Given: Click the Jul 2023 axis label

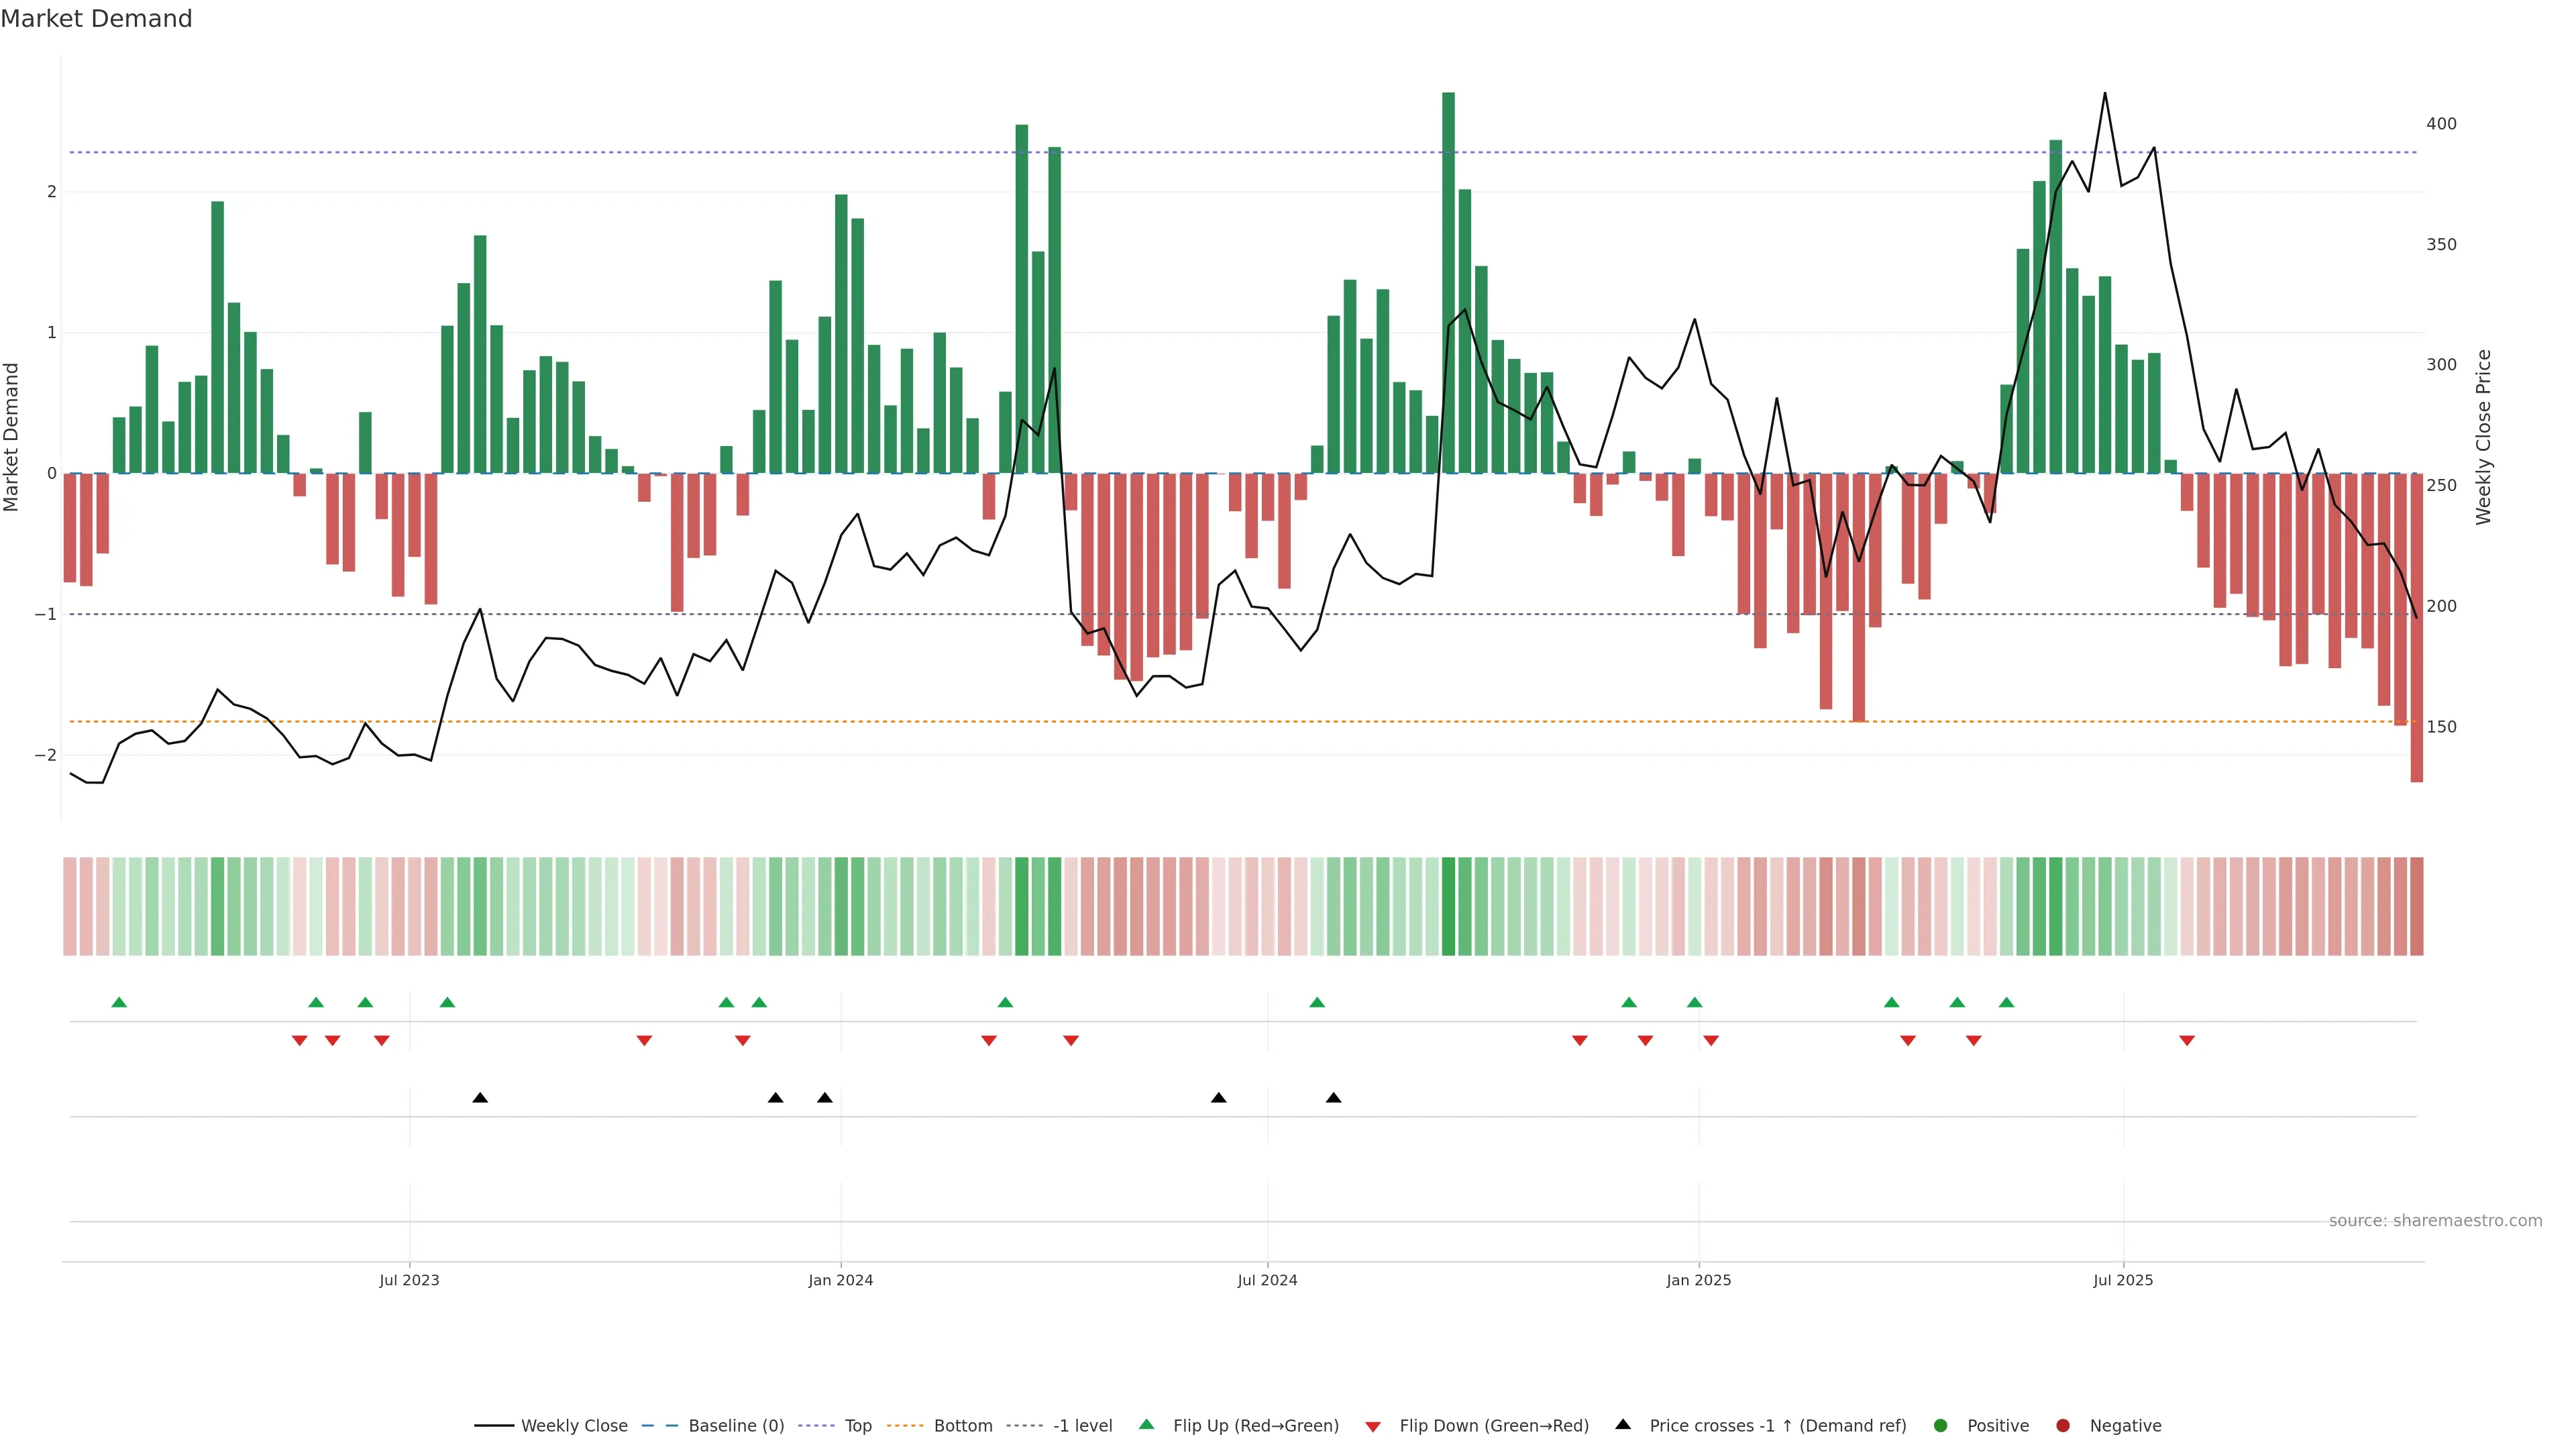Looking at the screenshot, I should [409, 1280].
